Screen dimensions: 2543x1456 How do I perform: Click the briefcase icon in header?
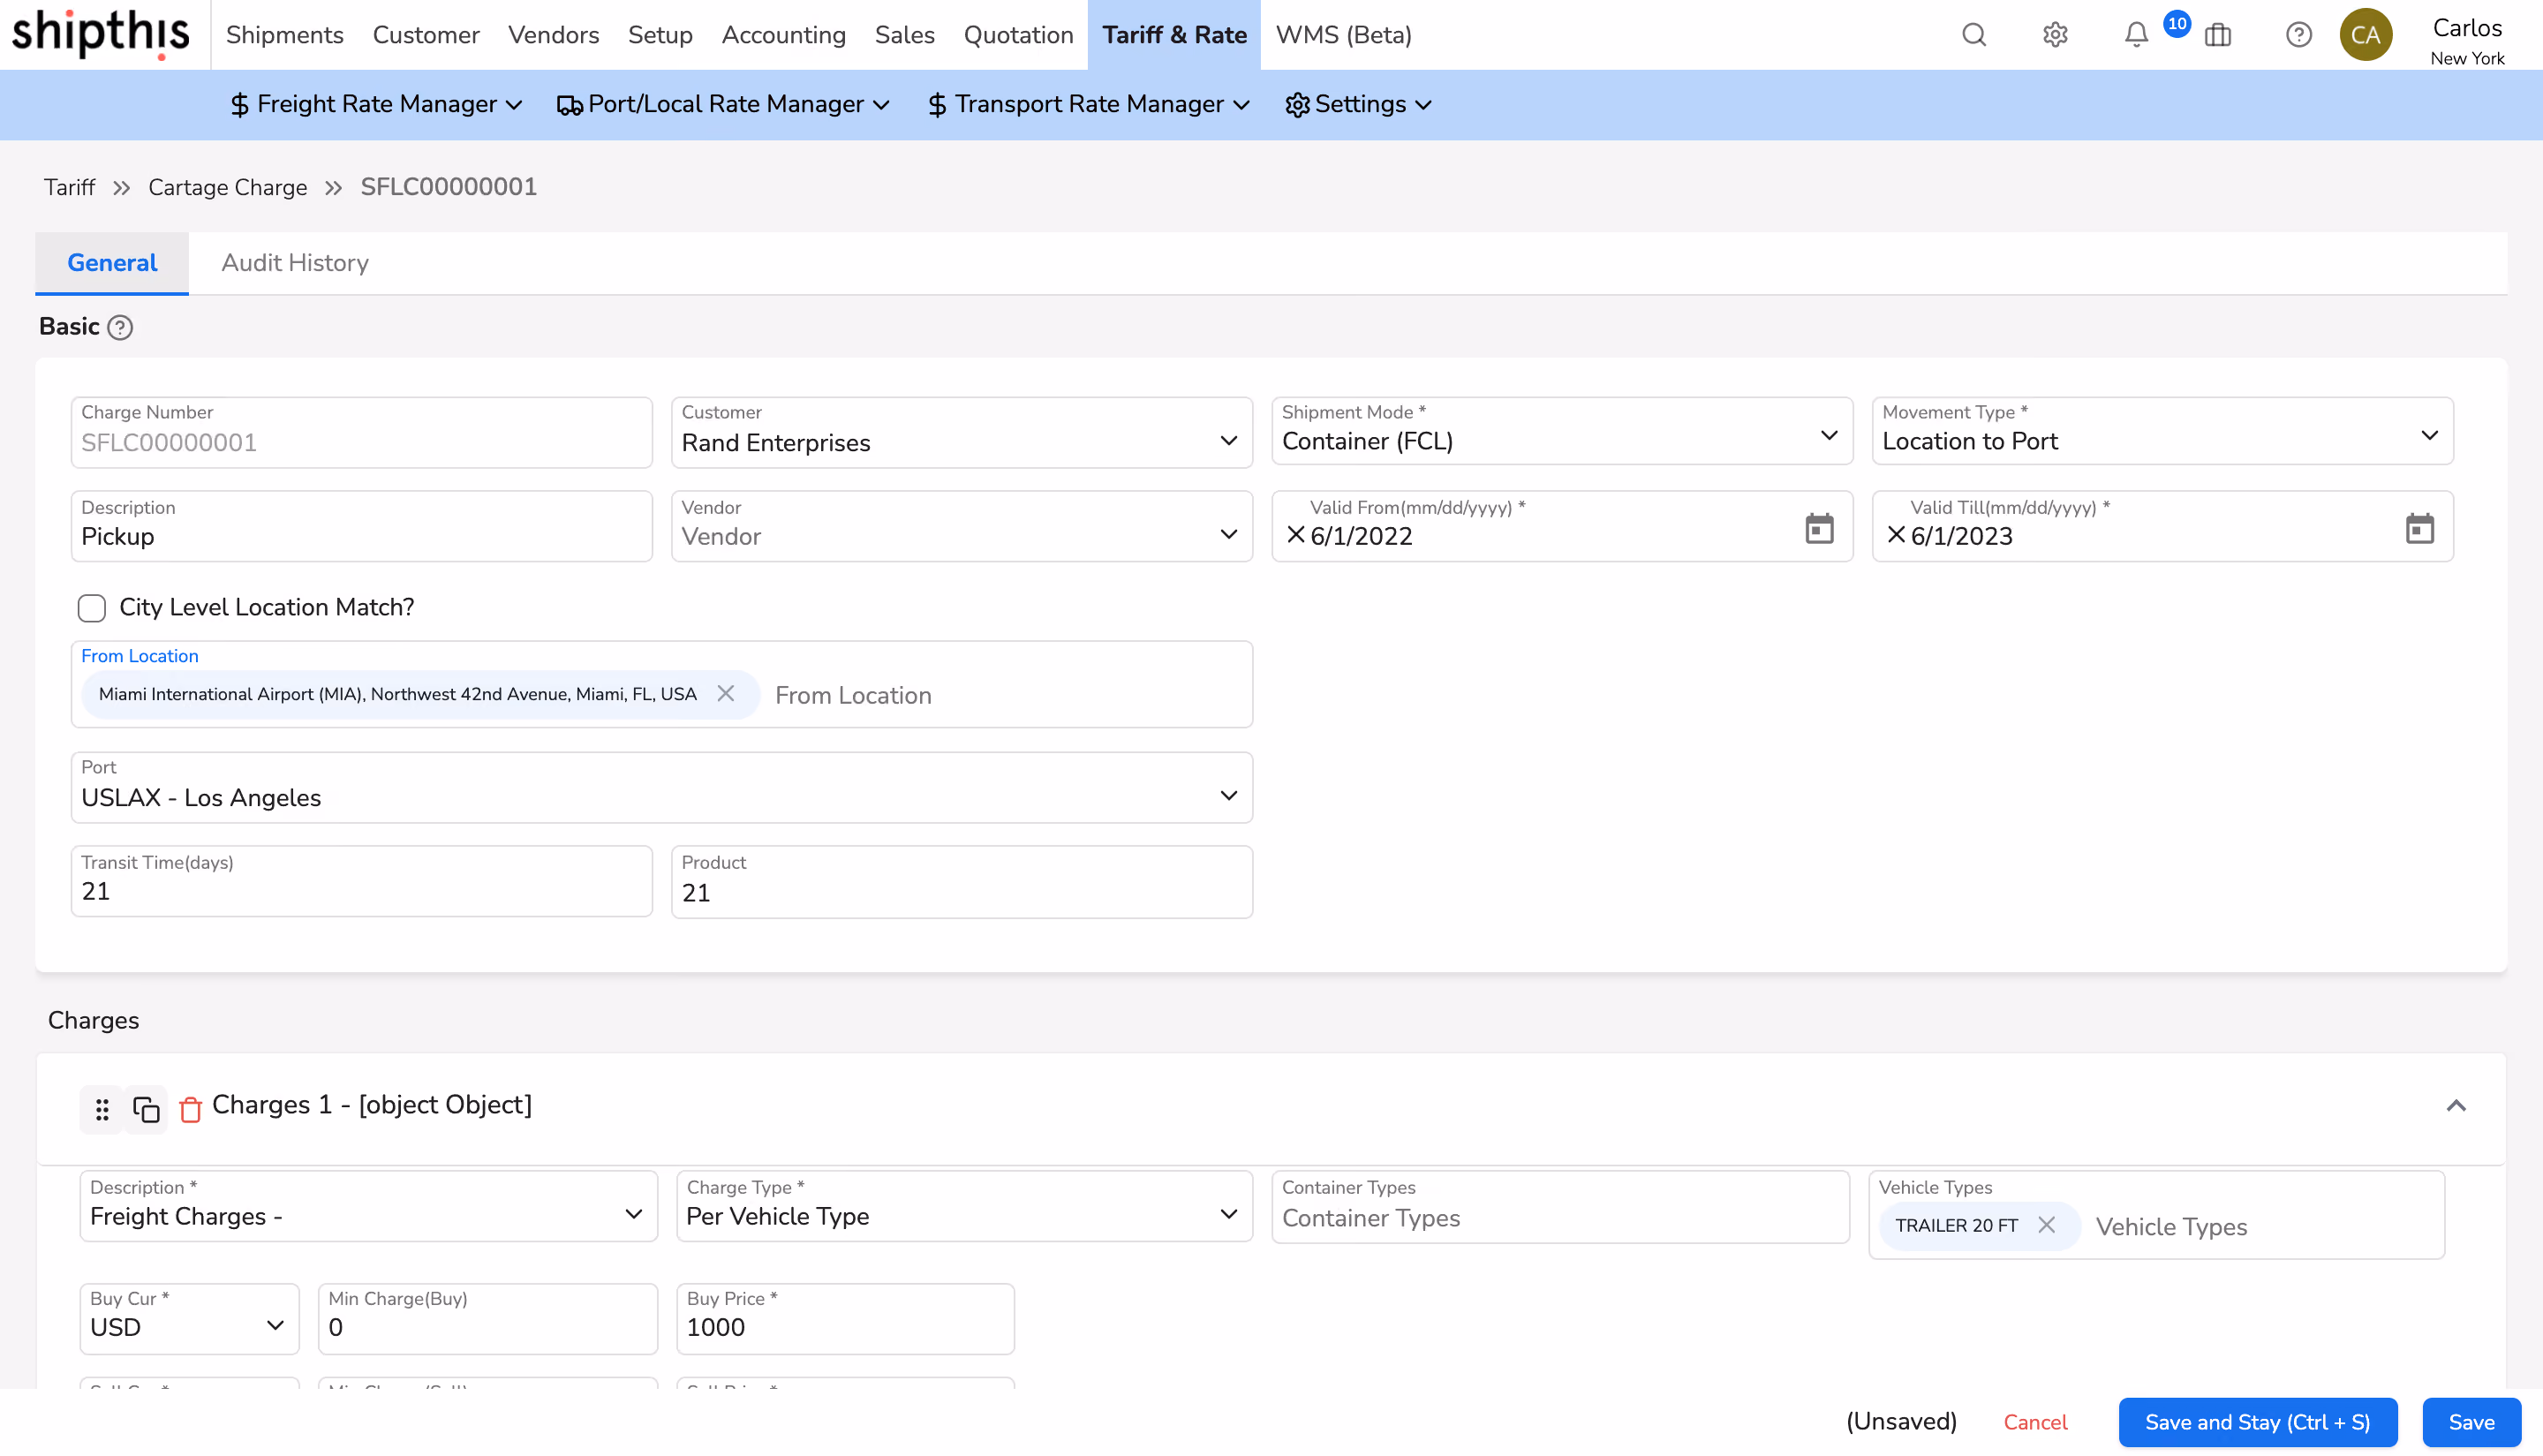coord(2218,35)
